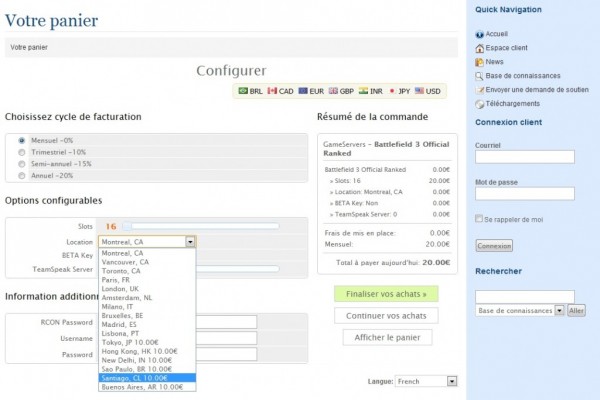Viewport: 600px width, 400px height.
Task: Choose Milano, IT location option
Action: [x=147, y=307]
